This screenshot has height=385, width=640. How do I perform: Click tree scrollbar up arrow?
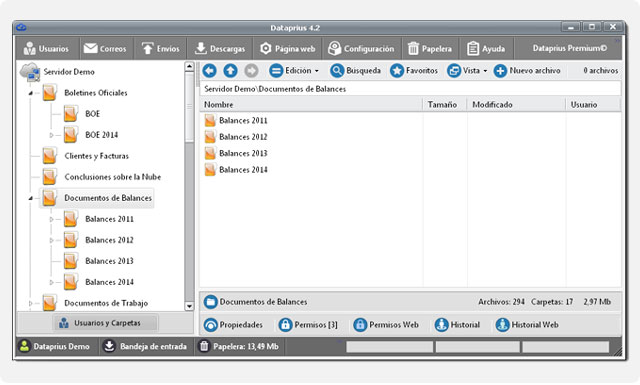[x=189, y=67]
